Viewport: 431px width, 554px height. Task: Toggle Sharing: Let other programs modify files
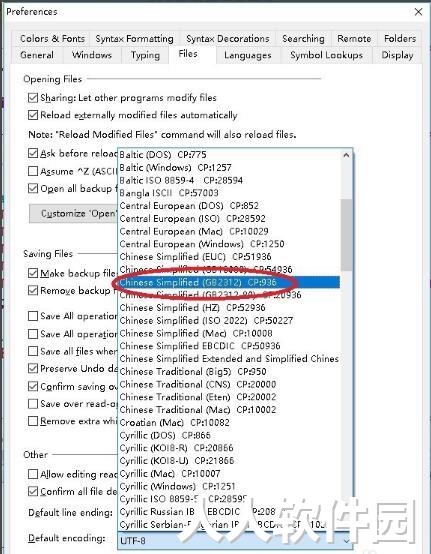[33, 98]
